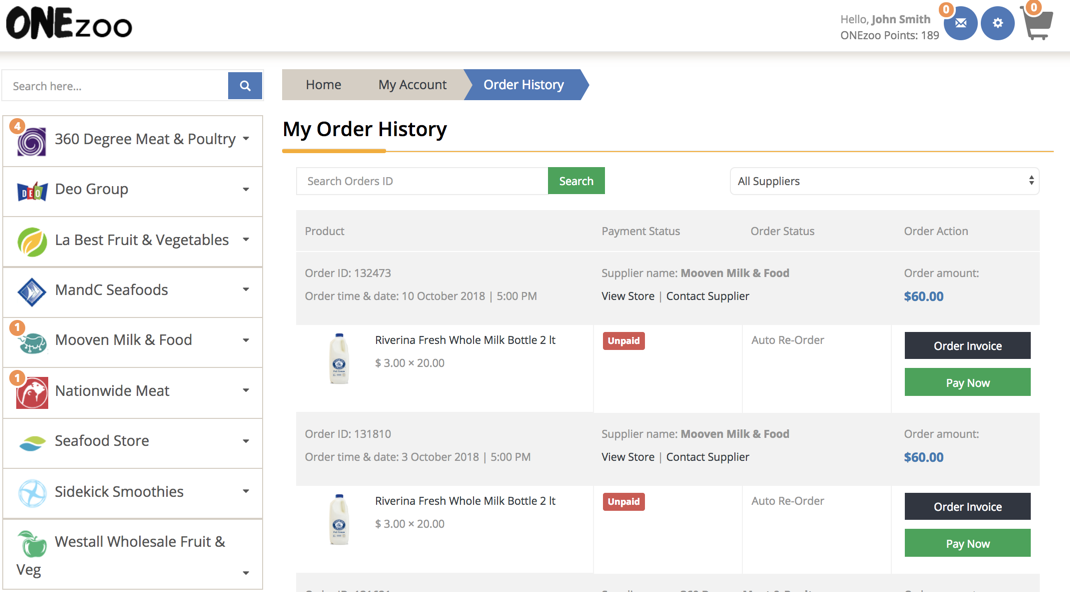1070x592 pixels.
Task: Focus the Search Orders ID field
Action: (422, 181)
